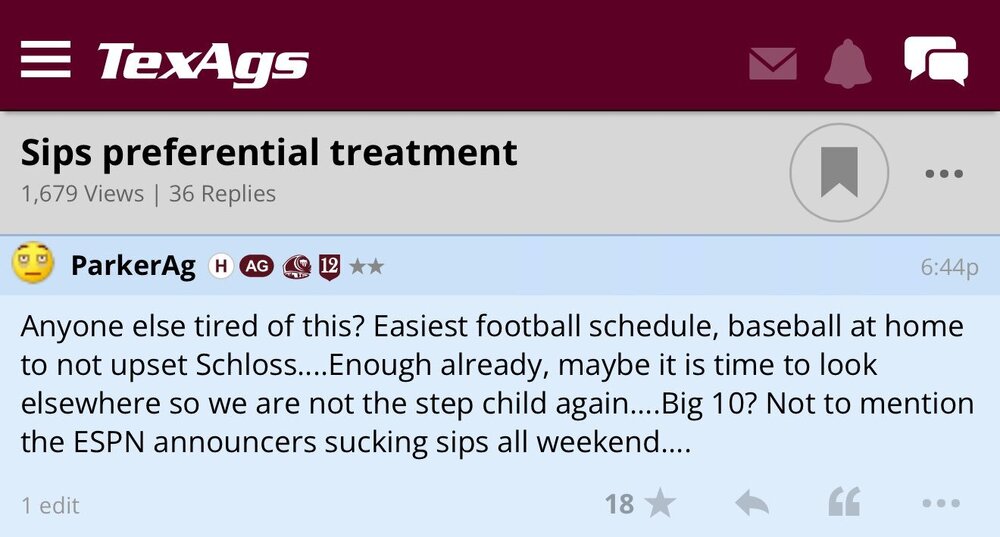Click the maroon AG badge
The height and width of the screenshot is (537, 1000).
tap(256, 267)
